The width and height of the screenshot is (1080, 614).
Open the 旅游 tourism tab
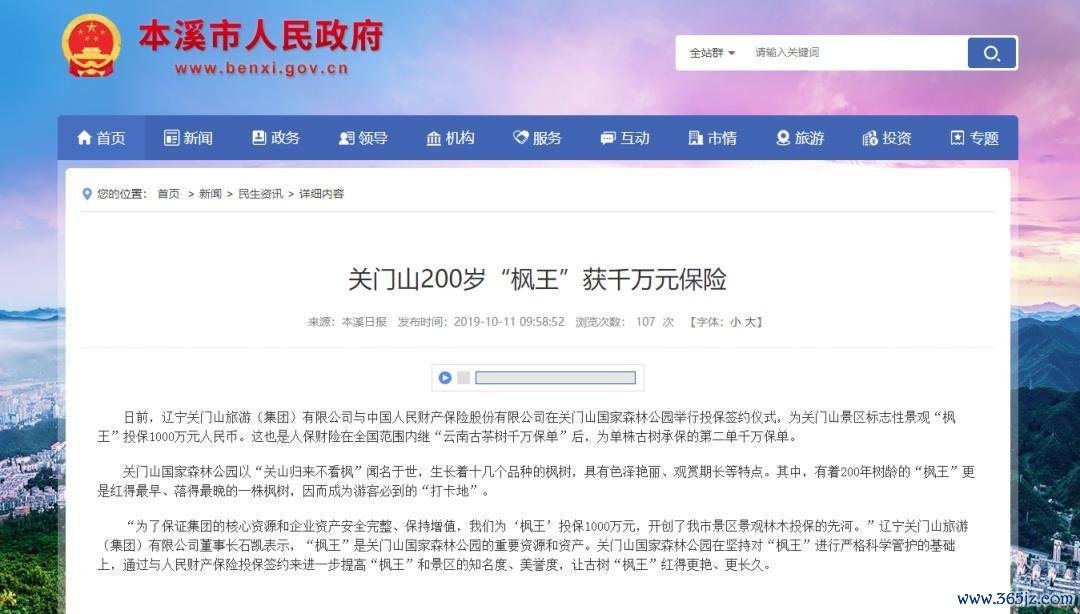800,138
